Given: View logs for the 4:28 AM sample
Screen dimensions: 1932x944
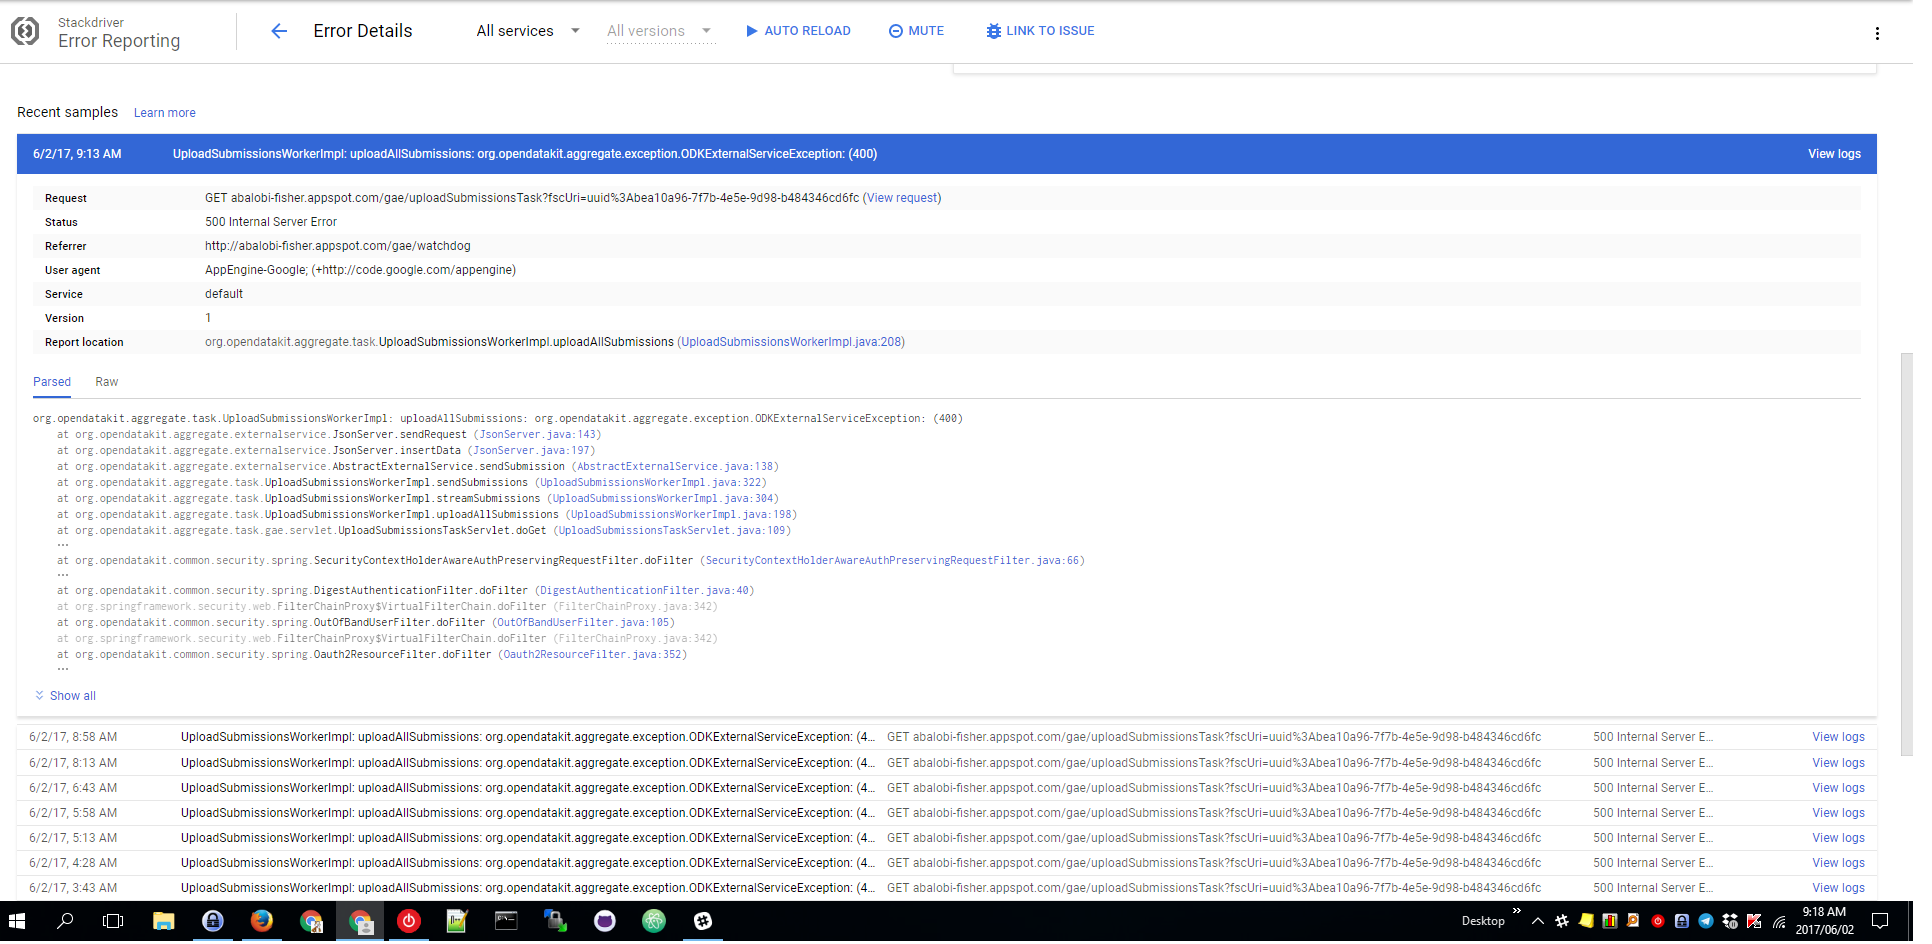Looking at the screenshot, I should (x=1838, y=863).
